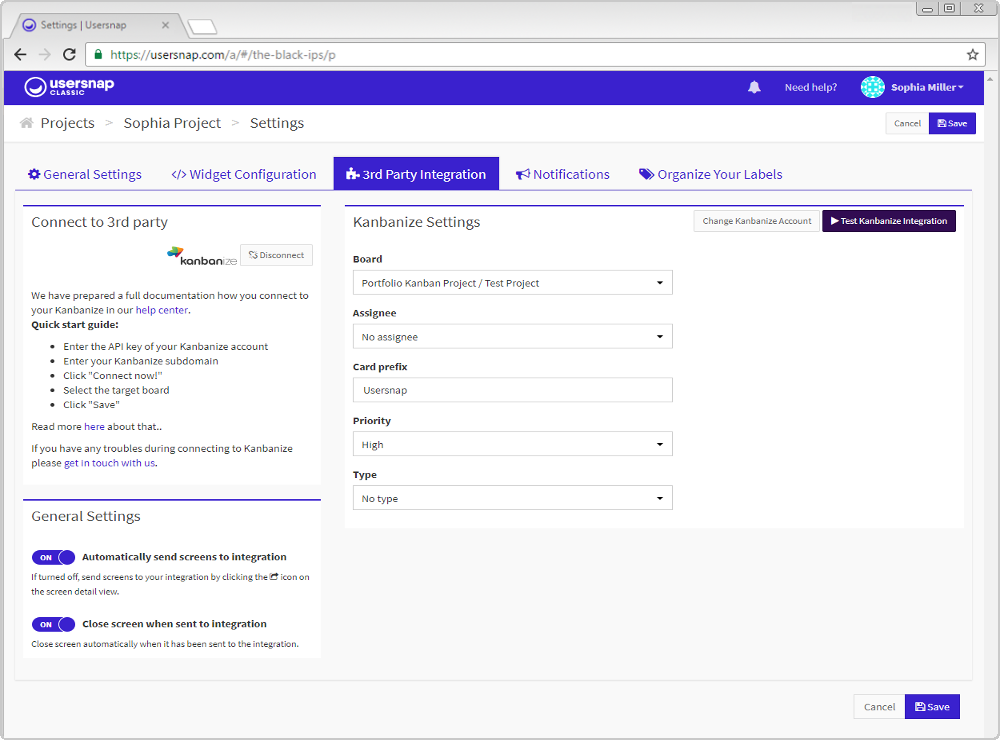1000x740 pixels.
Task: Go to Sophia Project breadcrumb
Action: (x=172, y=123)
